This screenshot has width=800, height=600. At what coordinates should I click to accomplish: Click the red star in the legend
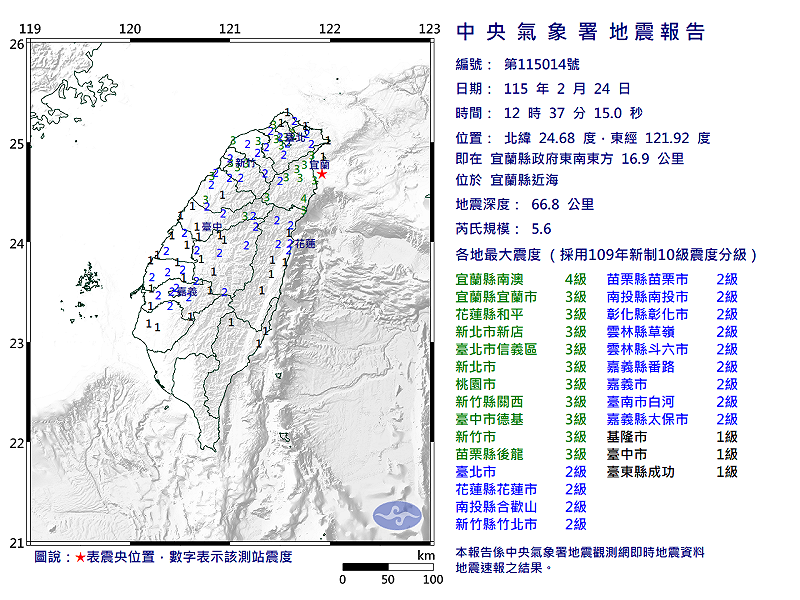(x=80, y=557)
